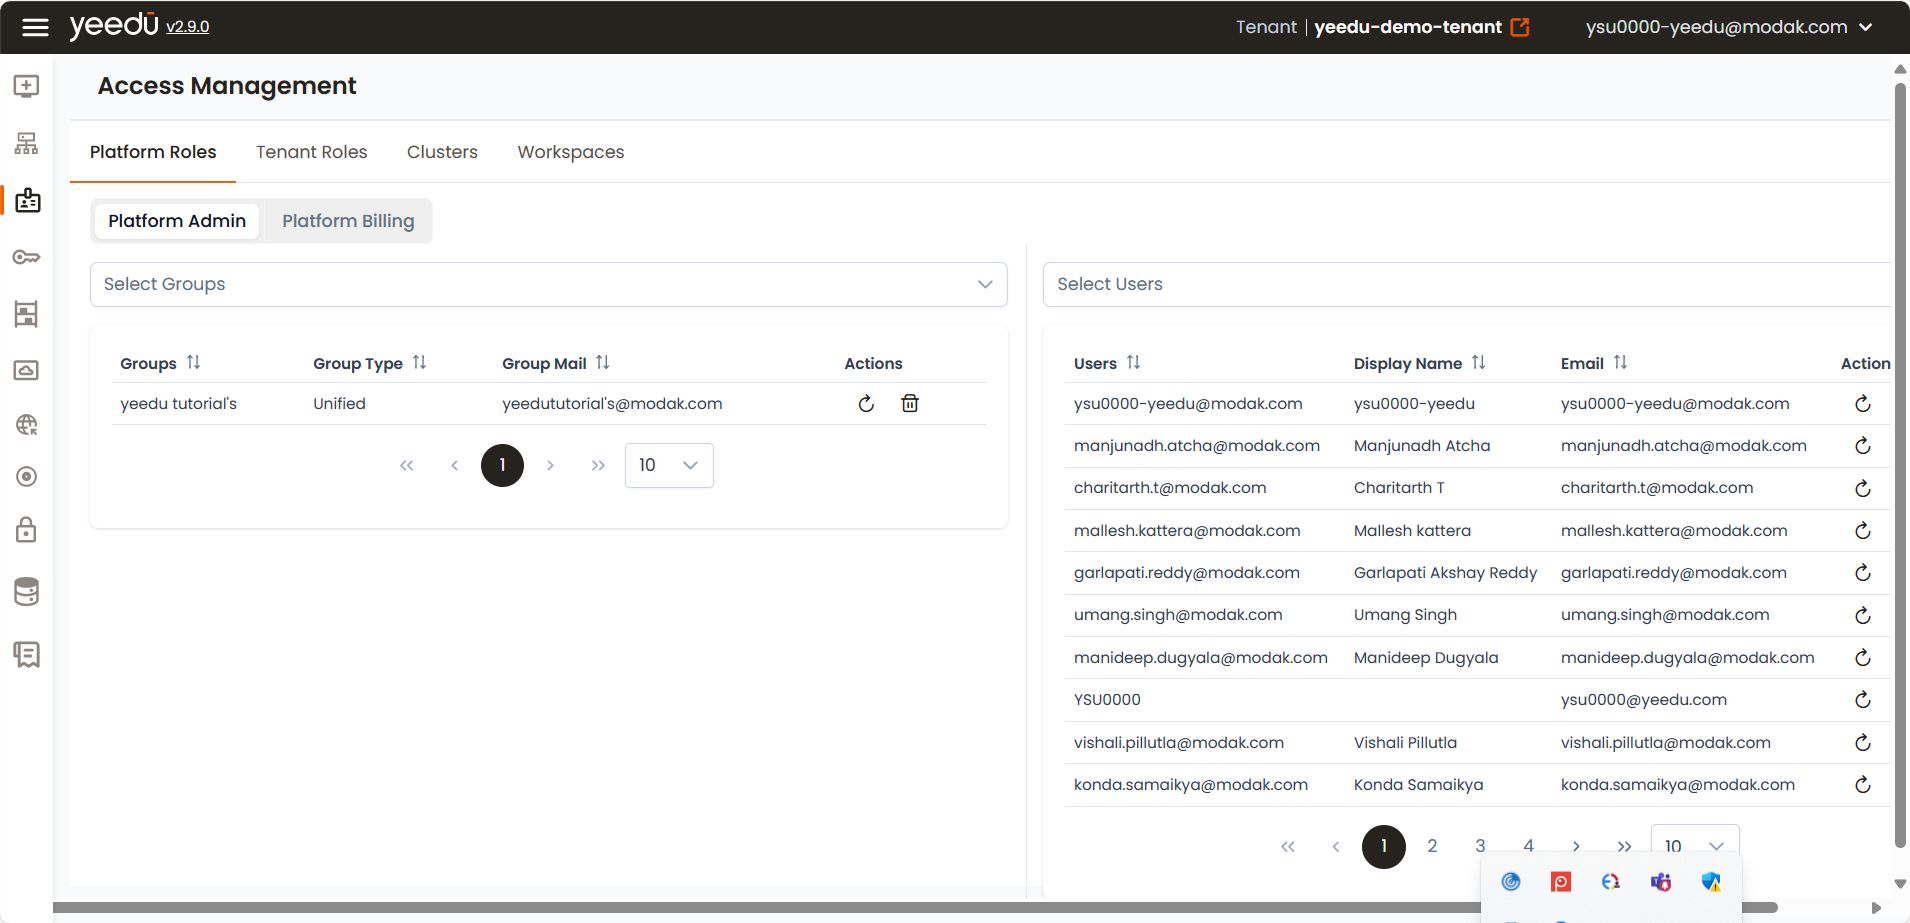Open the Windows Security shield tray icon
1910x923 pixels.
(1711, 882)
